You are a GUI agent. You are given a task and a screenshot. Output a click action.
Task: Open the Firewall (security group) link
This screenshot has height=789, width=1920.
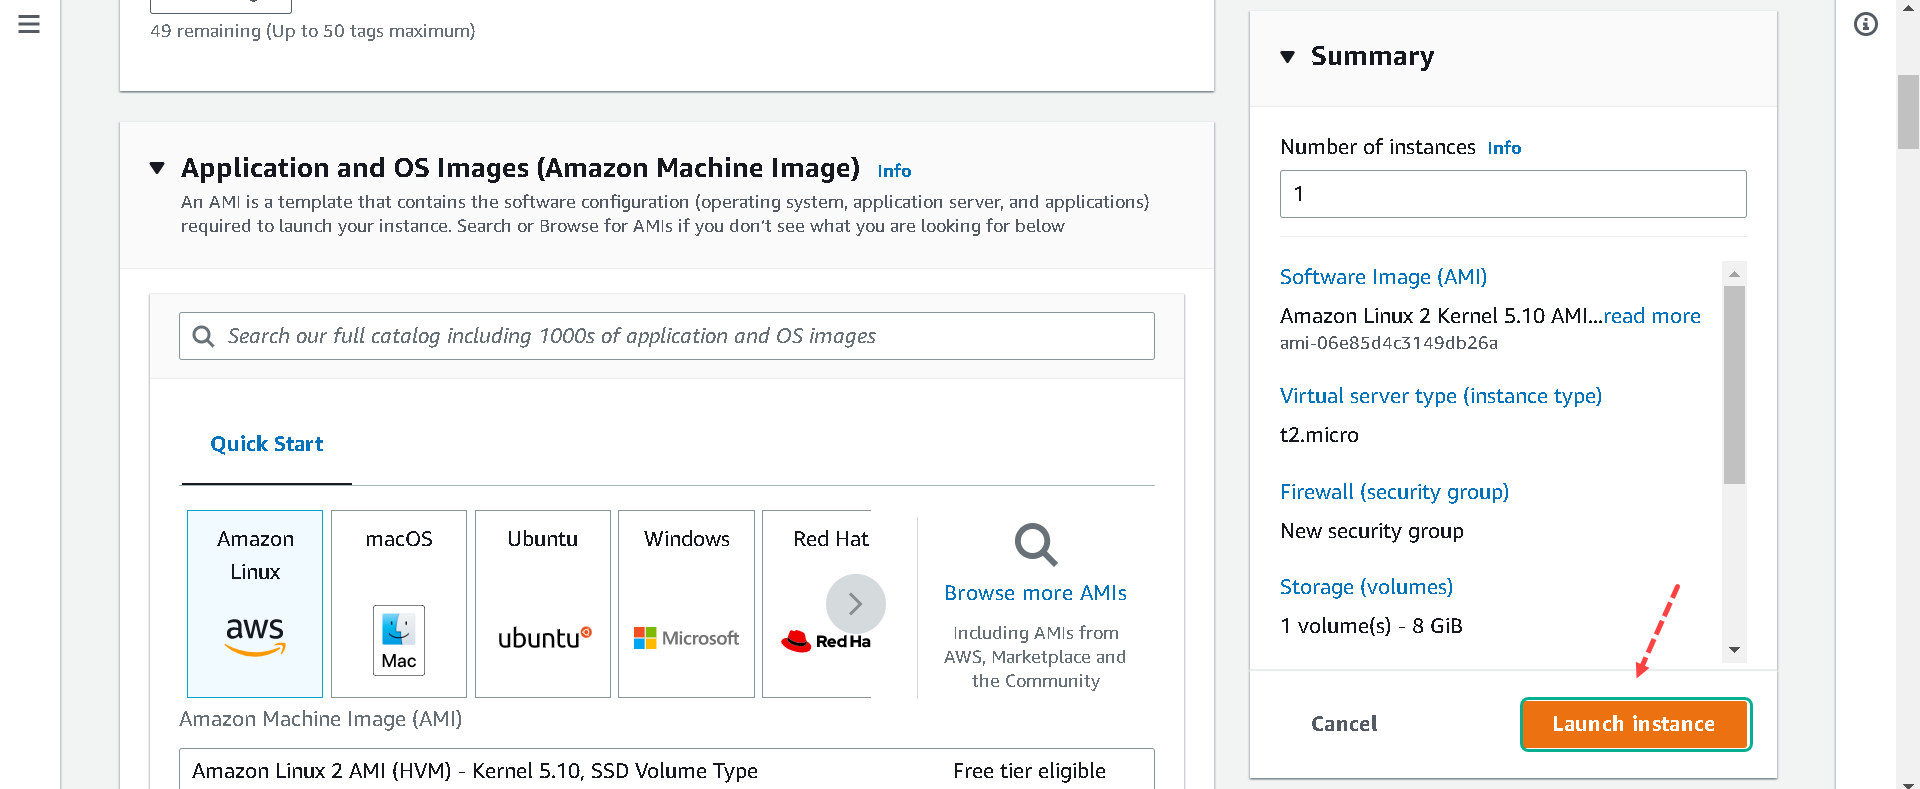coord(1394,492)
